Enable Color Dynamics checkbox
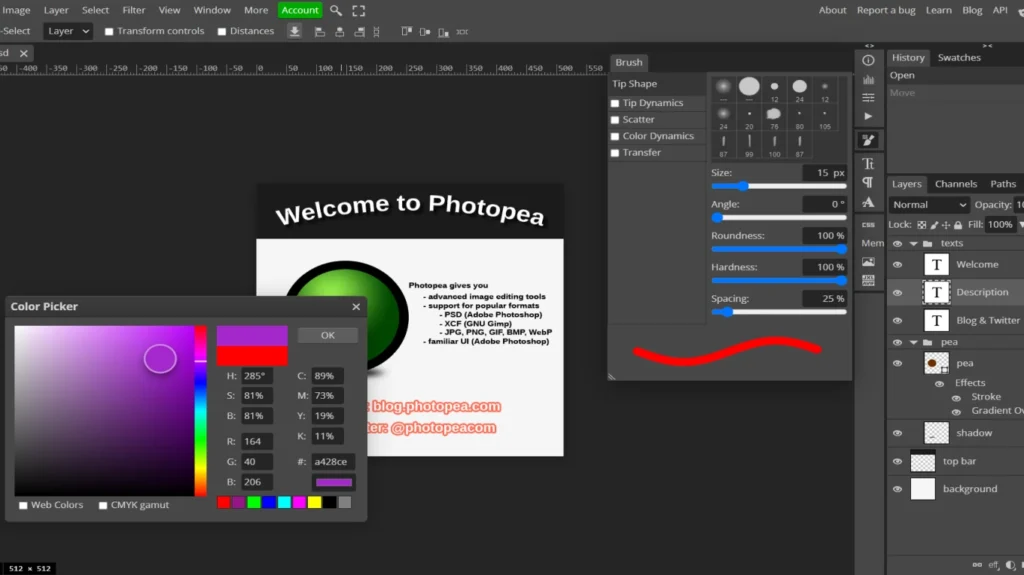This screenshot has height=575, width=1024. pos(615,137)
